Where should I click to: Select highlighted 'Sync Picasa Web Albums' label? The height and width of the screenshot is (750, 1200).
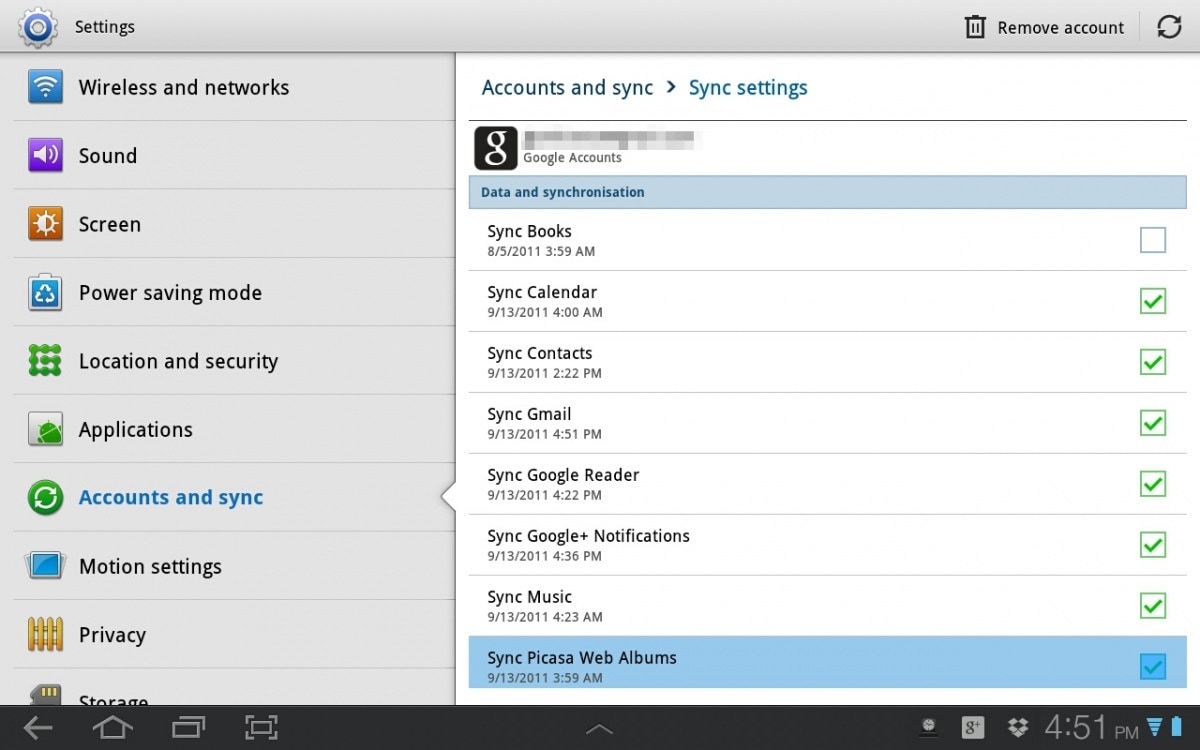pos(582,658)
